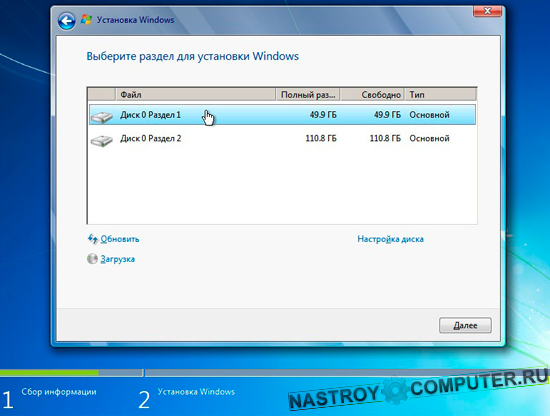Click the setup progress bar at the bottom
The height and width of the screenshot is (416, 550).
275,373
